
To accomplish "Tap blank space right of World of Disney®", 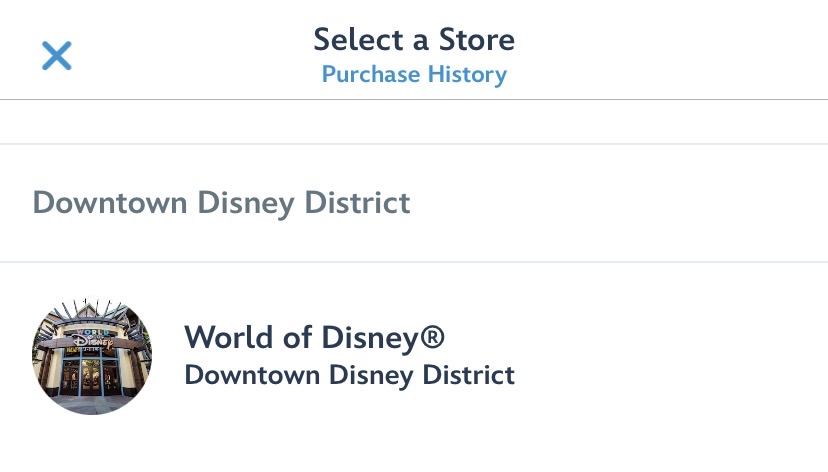I will [x=640, y=338].
